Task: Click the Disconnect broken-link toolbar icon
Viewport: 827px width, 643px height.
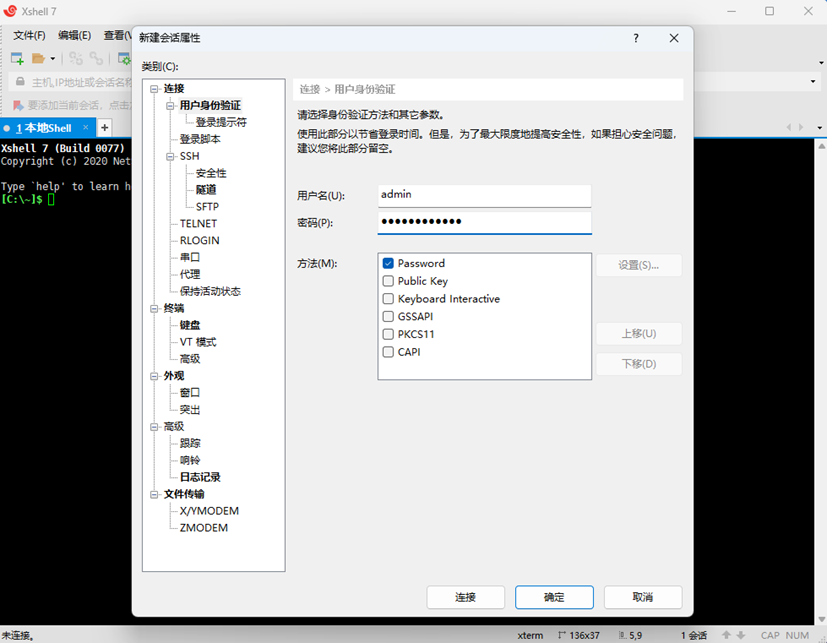Action: 76,59
